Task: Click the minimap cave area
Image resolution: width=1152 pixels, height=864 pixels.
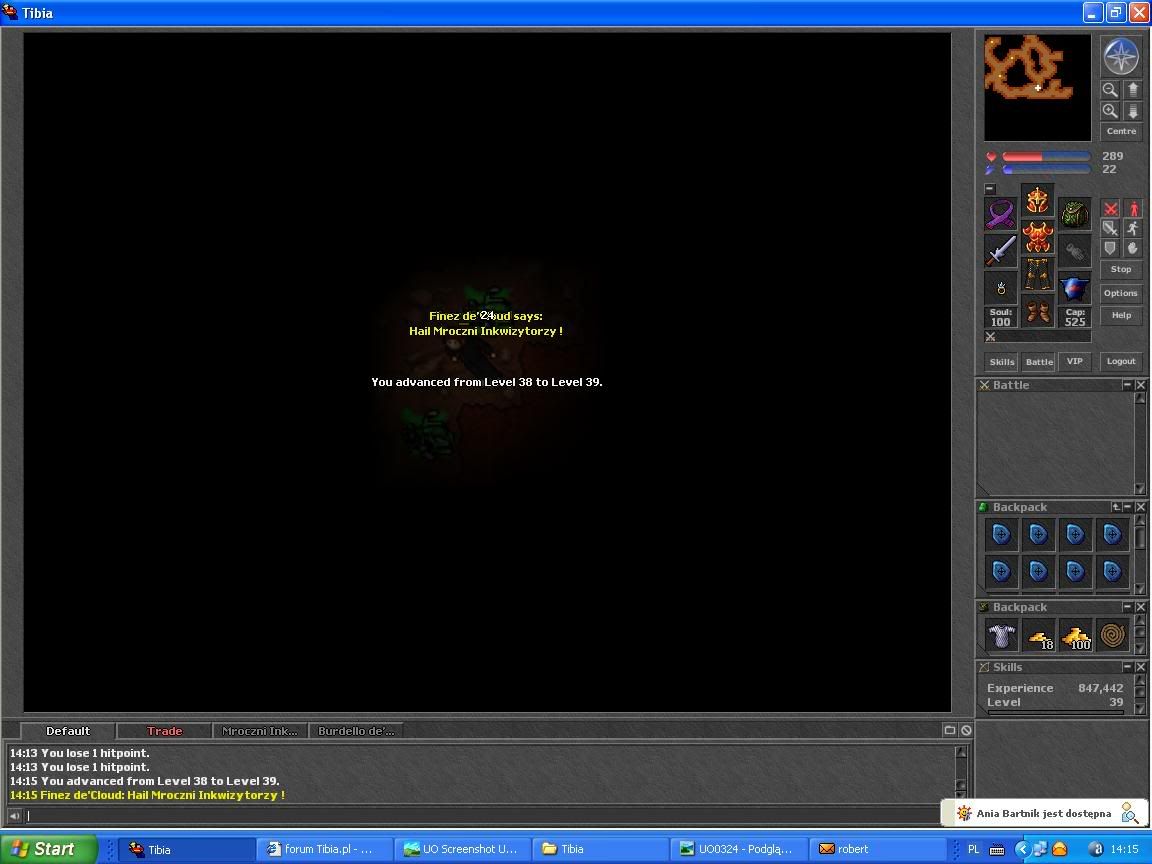Action: pyautogui.click(x=1037, y=87)
